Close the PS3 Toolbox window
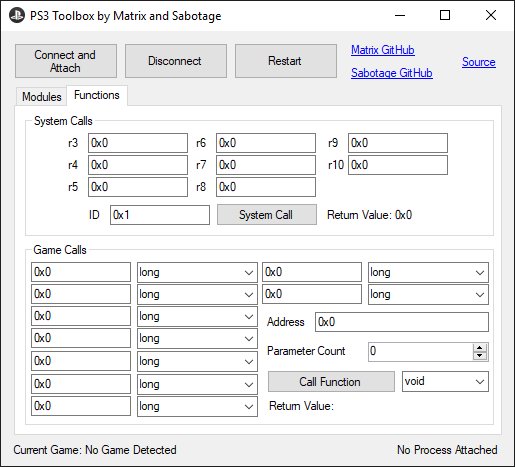This screenshot has height=467, width=515. pos(491,15)
